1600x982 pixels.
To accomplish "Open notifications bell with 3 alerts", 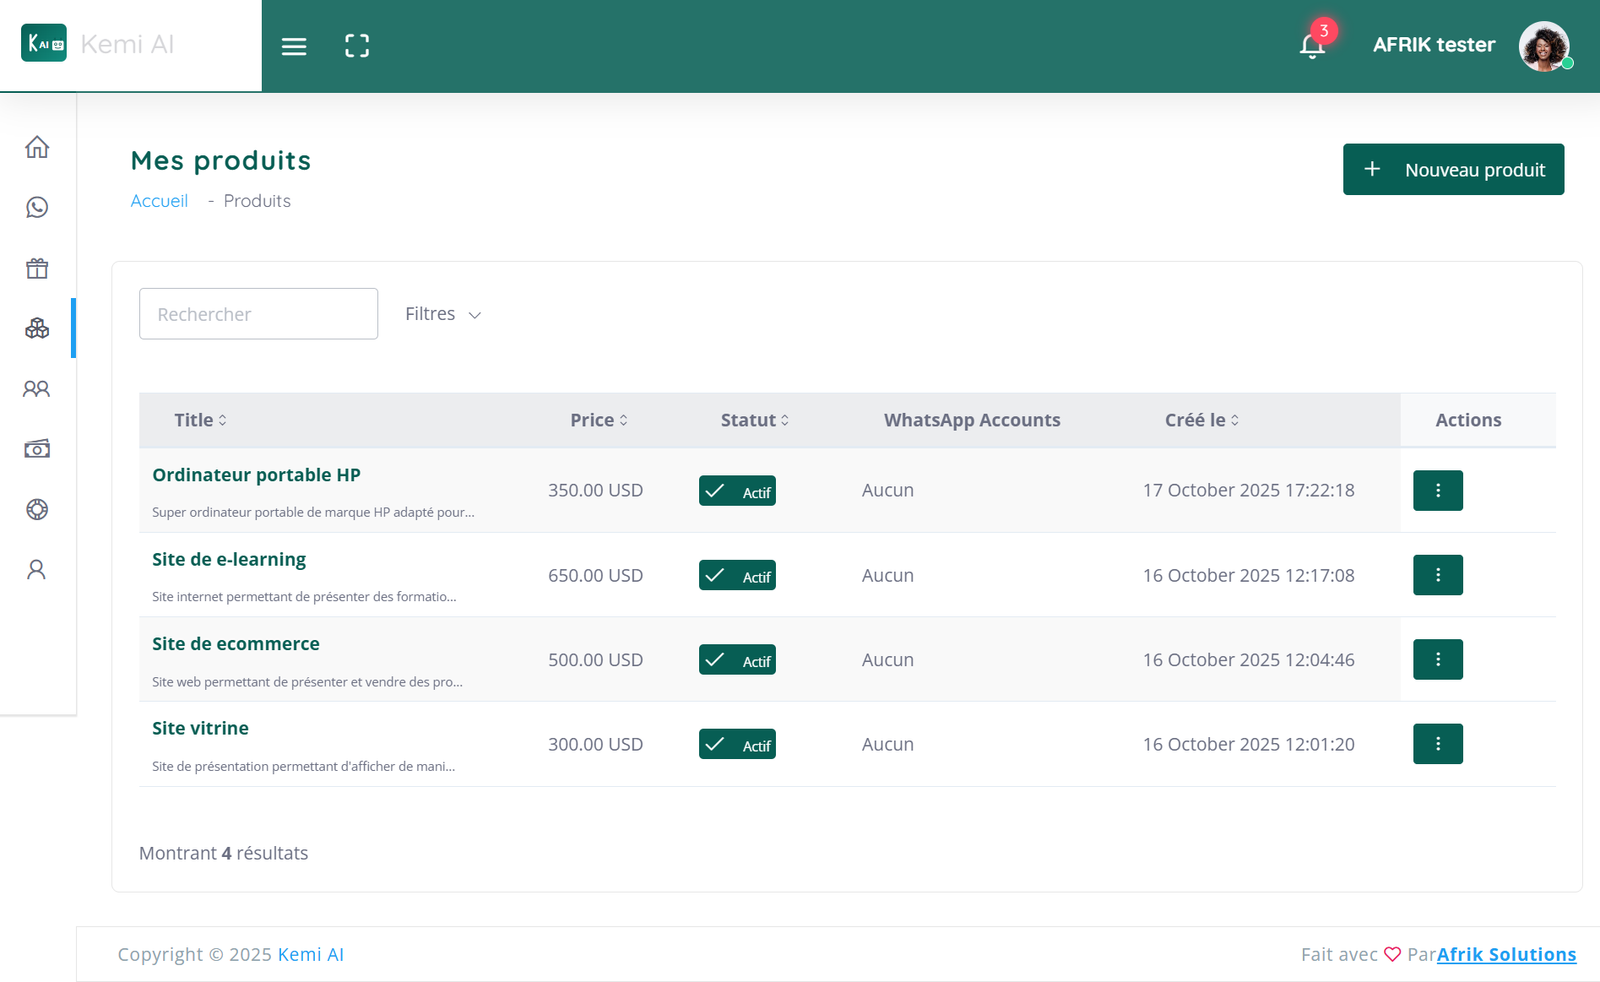I will coord(1312,46).
